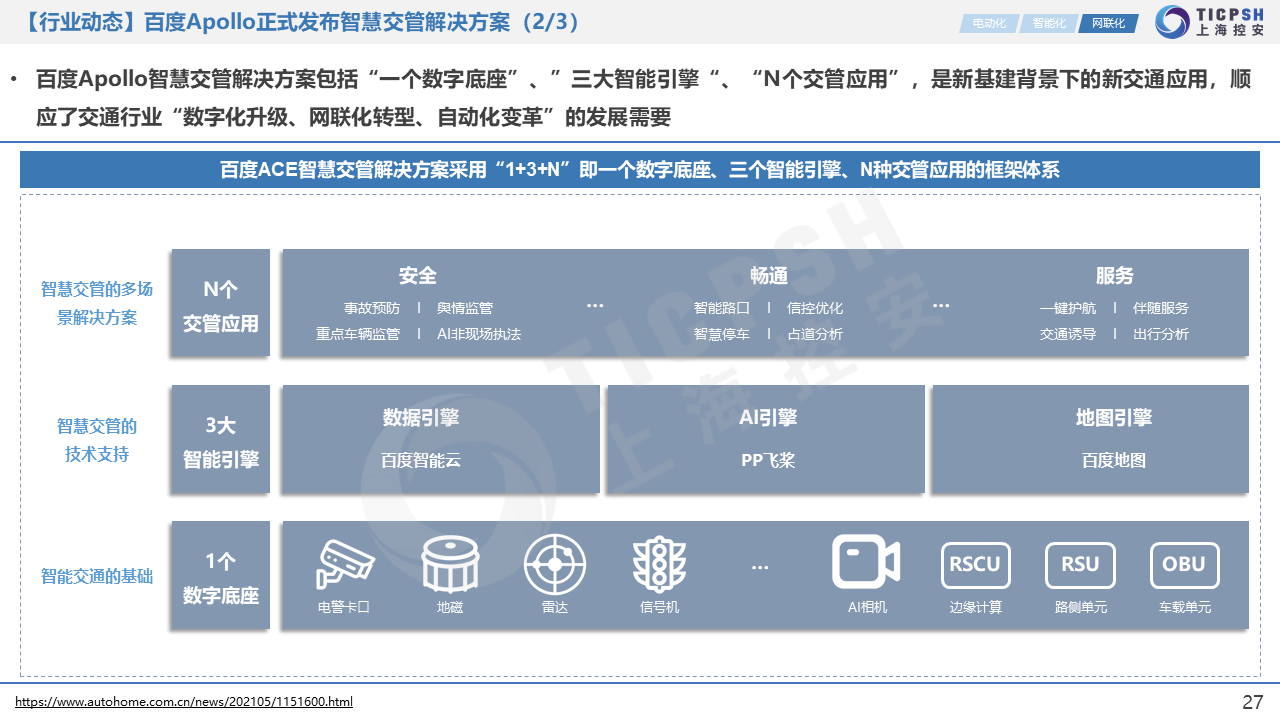Select the RSCU edge computing icon
The image size is (1280, 720).
(x=975, y=565)
